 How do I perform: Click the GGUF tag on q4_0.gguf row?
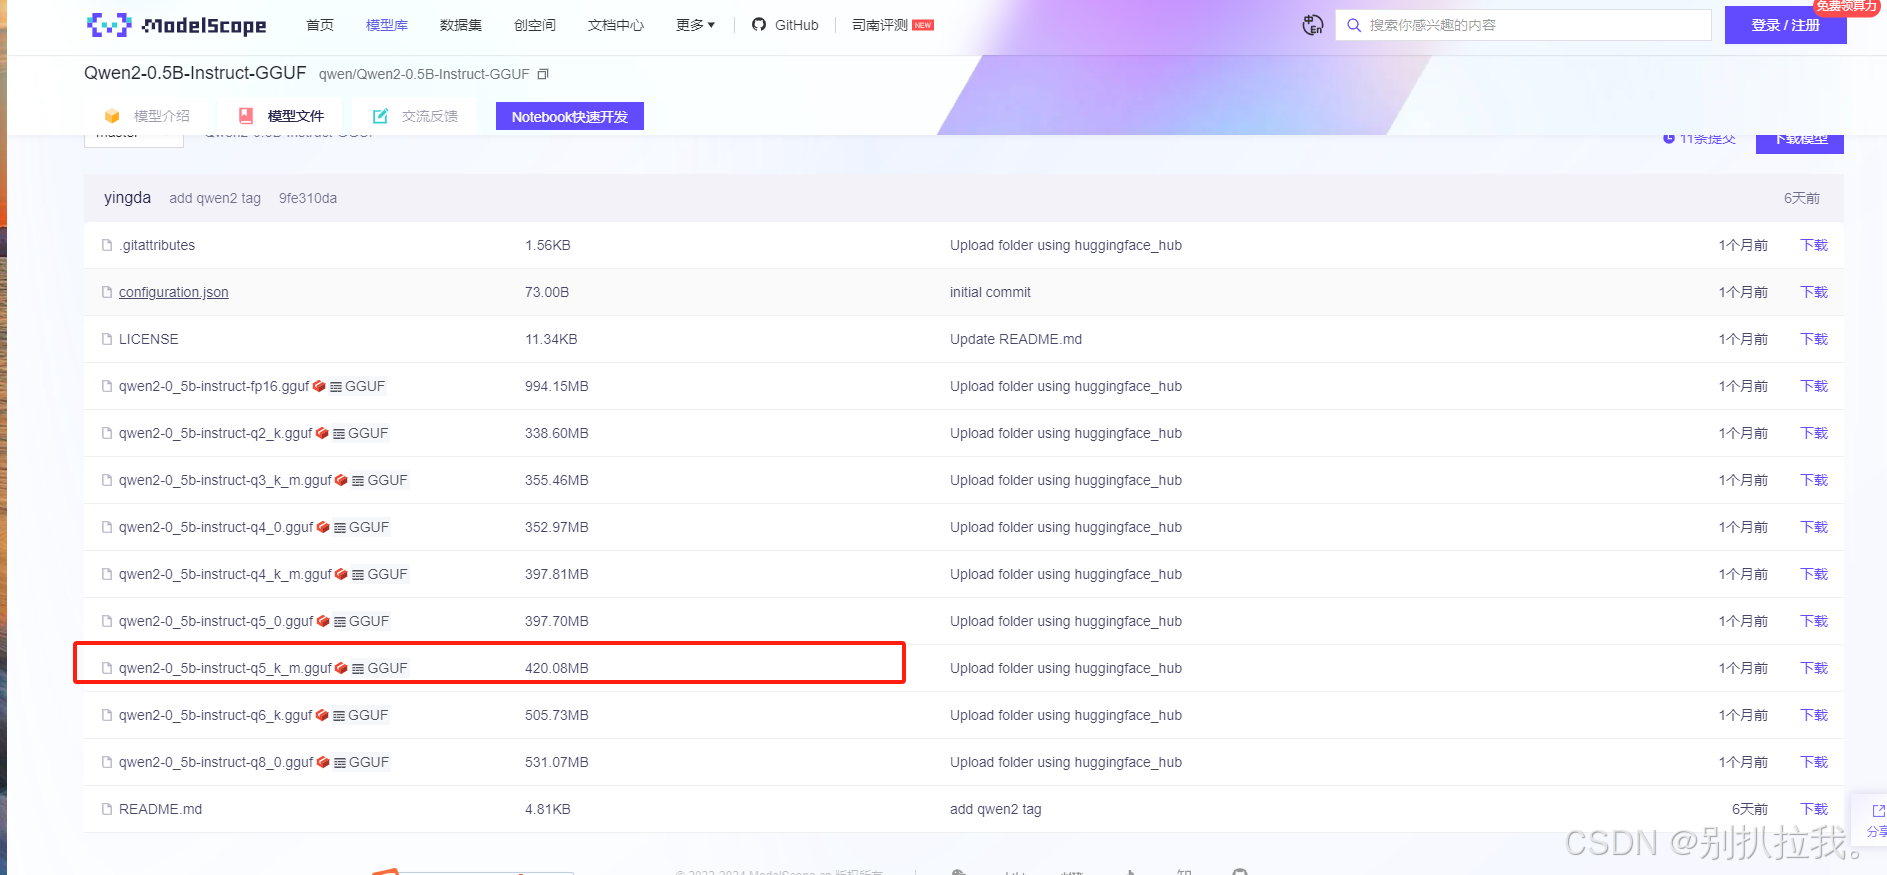coord(361,527)
